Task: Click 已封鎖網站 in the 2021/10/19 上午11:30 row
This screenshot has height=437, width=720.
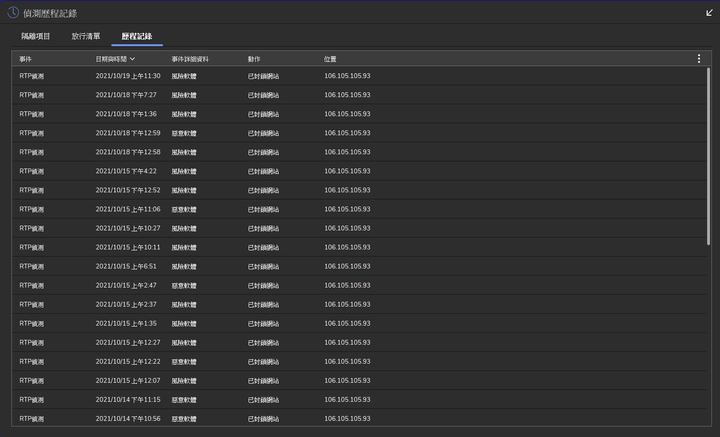Action: (264, 76)
